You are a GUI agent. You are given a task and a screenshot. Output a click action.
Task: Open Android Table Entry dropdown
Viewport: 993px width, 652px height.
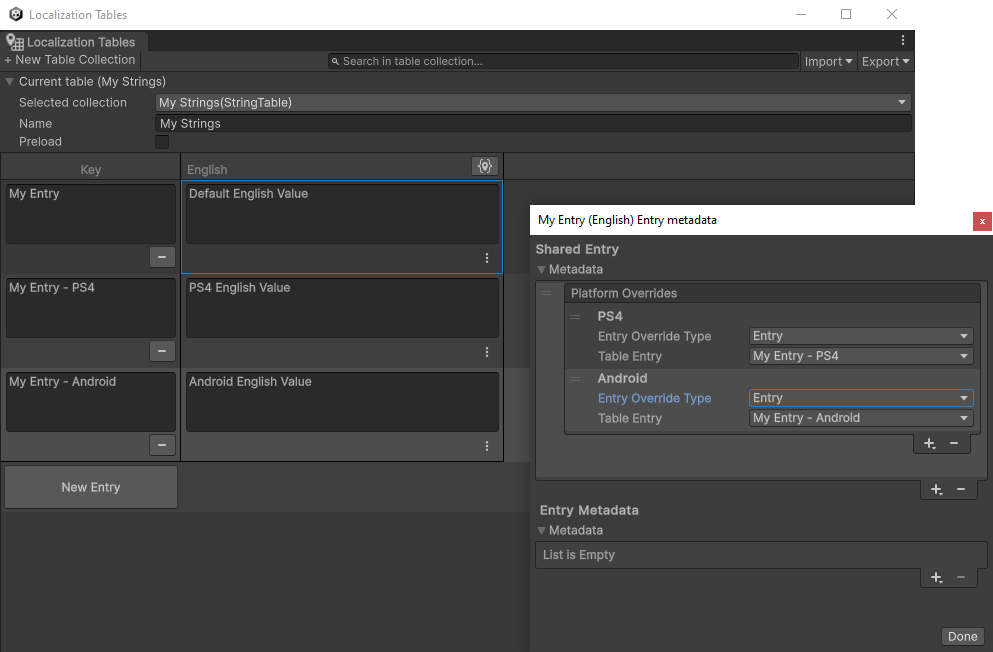click(x=861, y=418)
